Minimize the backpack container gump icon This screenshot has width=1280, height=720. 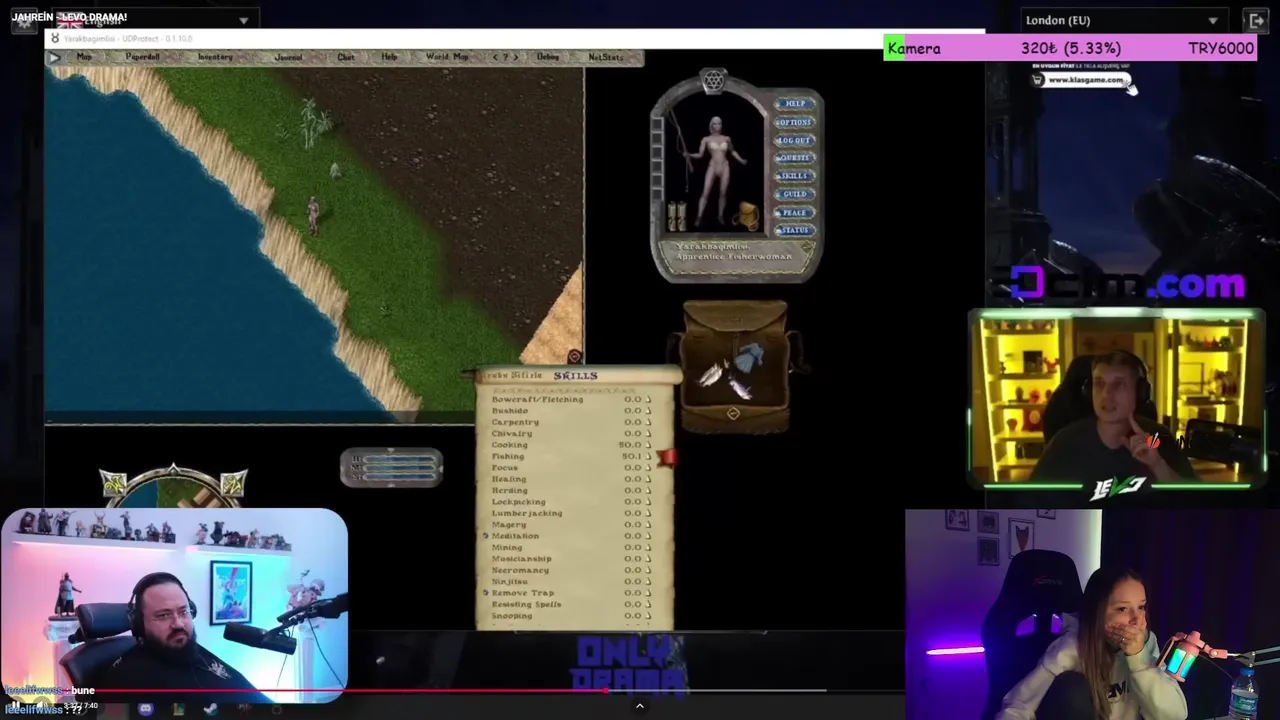733,413
